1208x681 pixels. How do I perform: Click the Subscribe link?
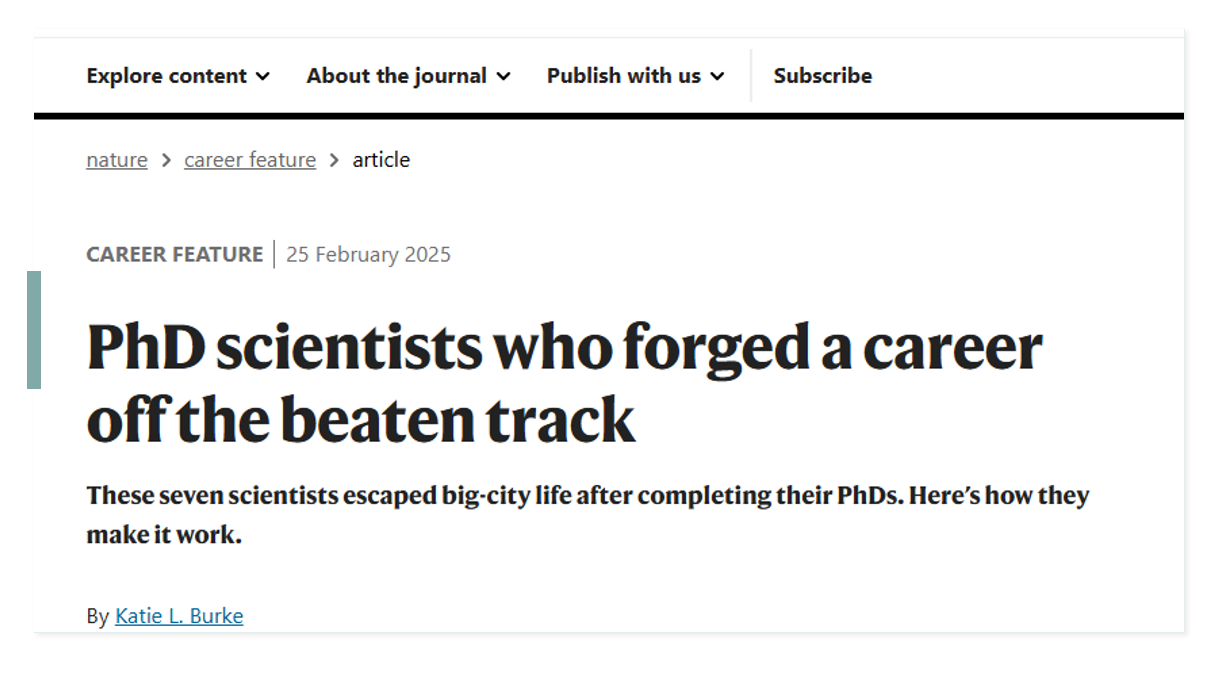click(x=822, y=76)
